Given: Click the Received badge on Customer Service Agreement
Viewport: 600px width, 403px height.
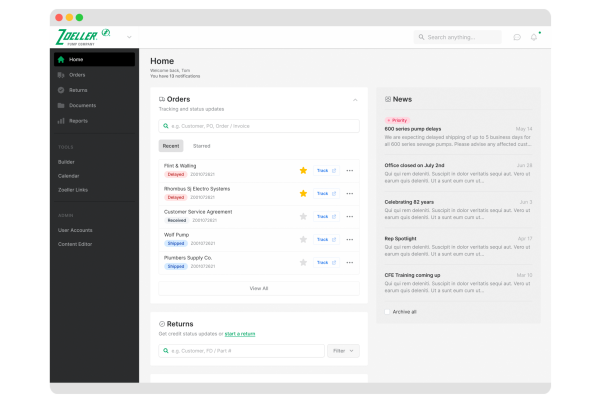Looking at the screenshot, I should [x=176, y=220].
